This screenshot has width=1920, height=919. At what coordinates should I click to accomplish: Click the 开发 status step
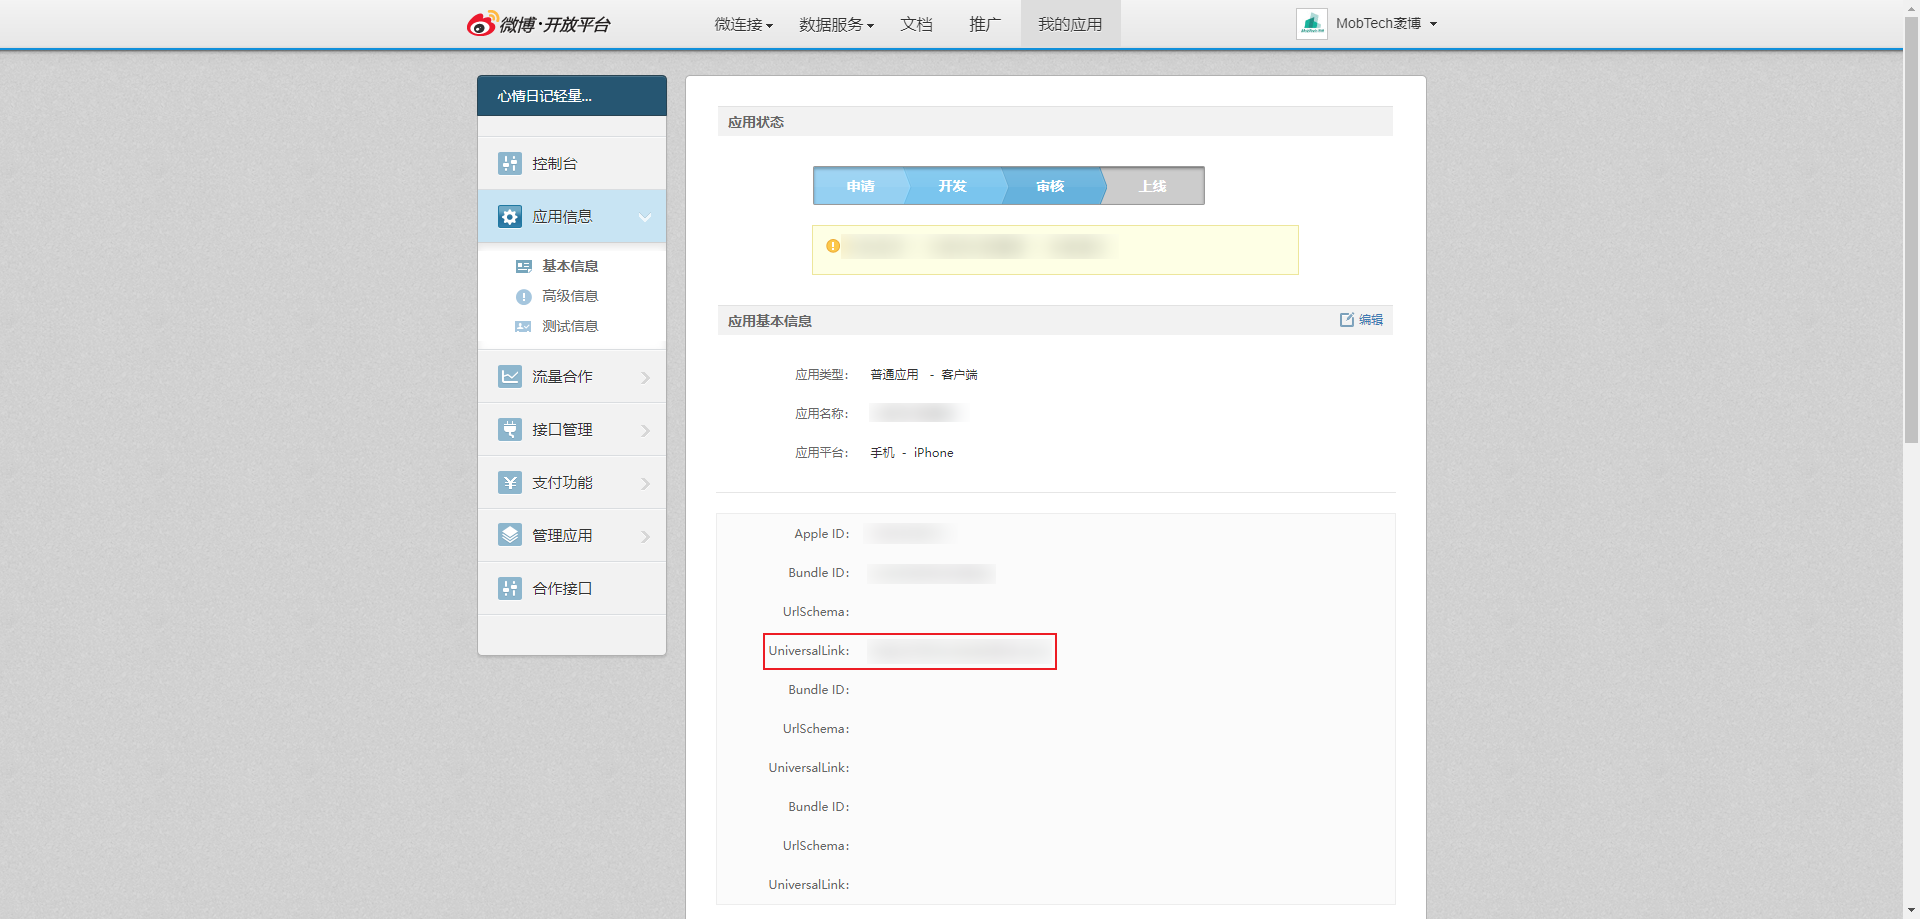[x=953, y=186]
